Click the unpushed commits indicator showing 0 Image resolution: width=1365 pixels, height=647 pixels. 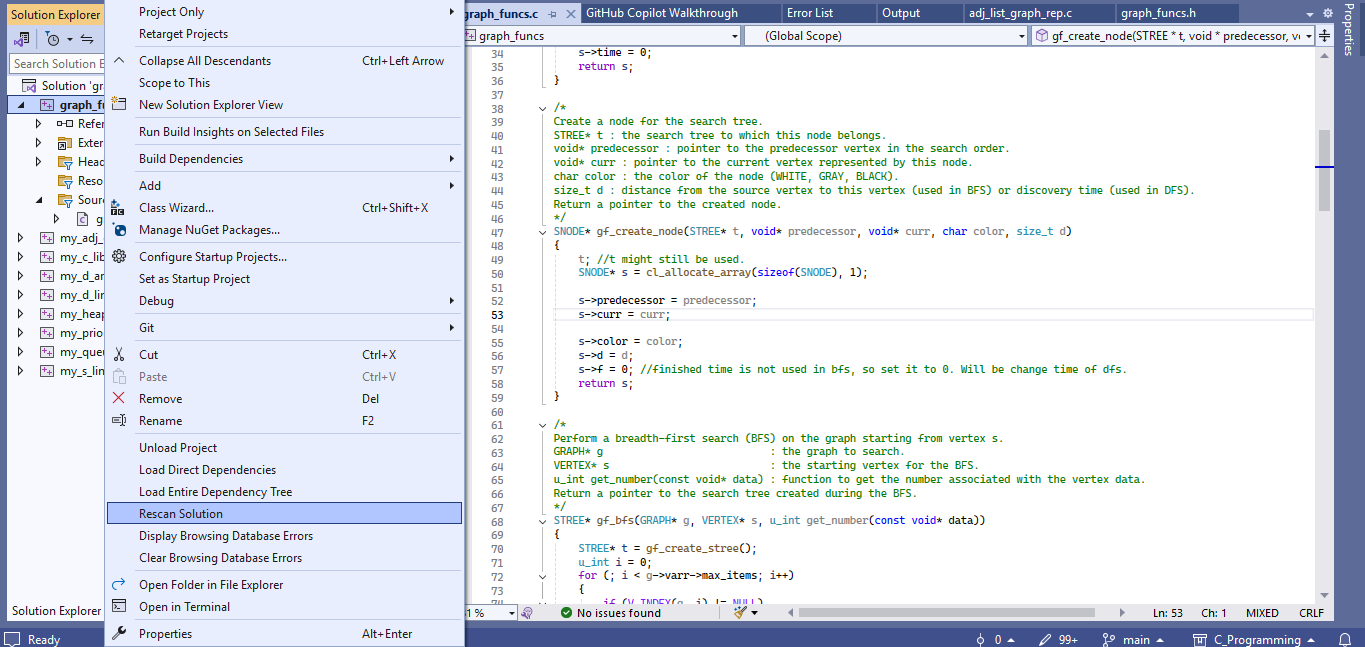pyautogui.click(x=996, y=640)
